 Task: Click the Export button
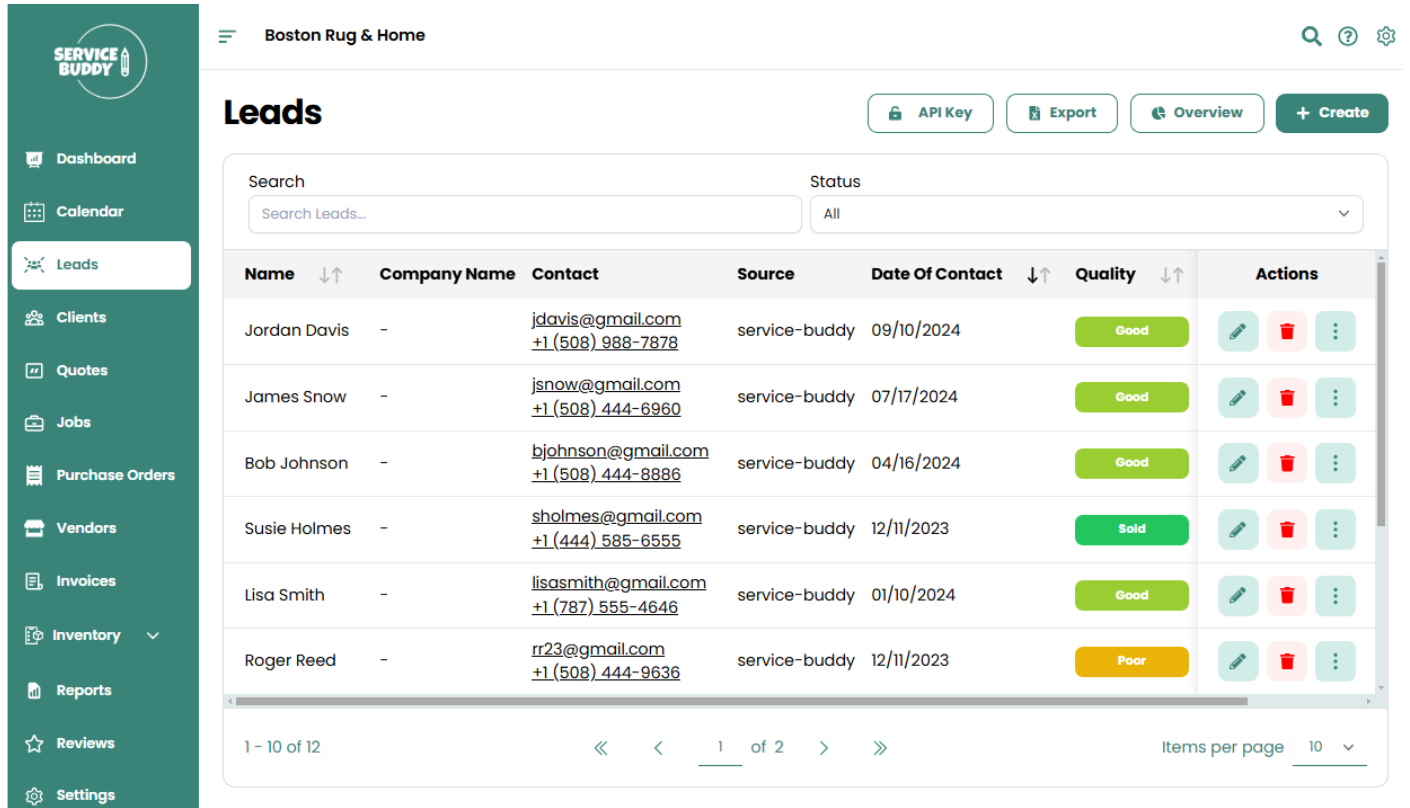pyautogui.click(x=1062, y=113)
